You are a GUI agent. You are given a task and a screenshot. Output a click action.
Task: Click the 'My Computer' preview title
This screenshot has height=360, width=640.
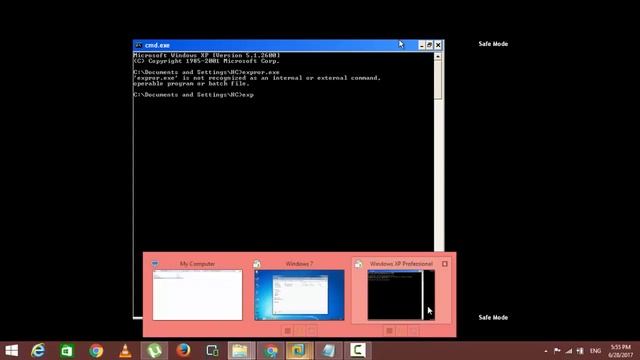197,264
